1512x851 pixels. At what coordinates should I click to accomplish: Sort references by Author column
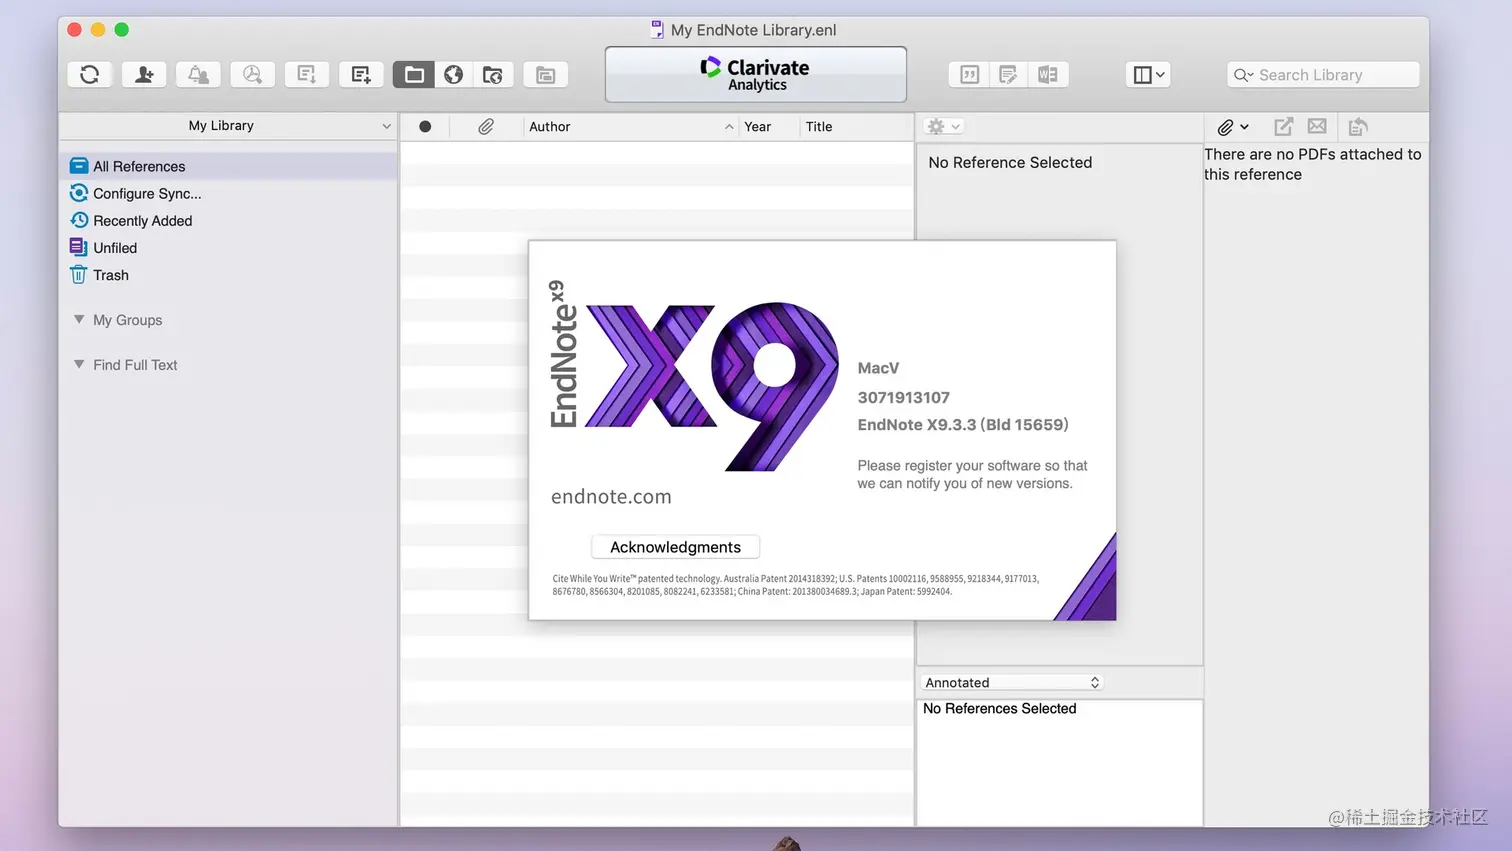pos(630,127)
